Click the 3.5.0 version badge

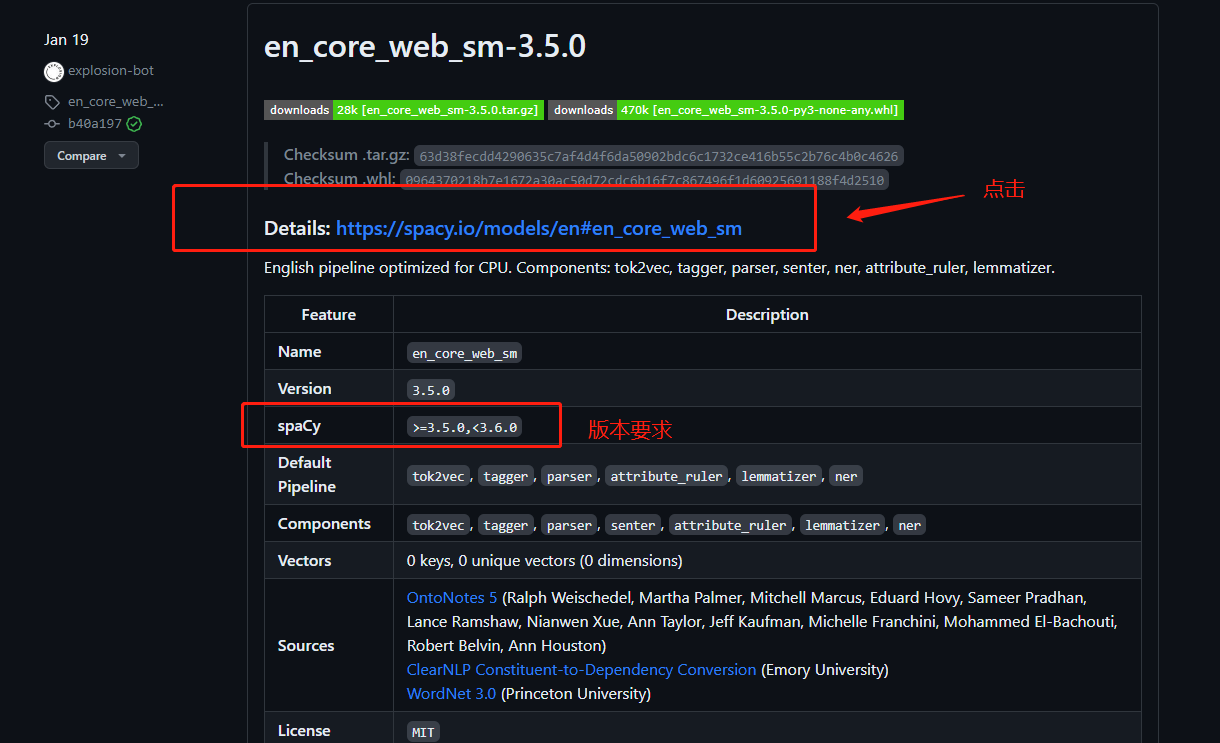(x=430, y=389)
